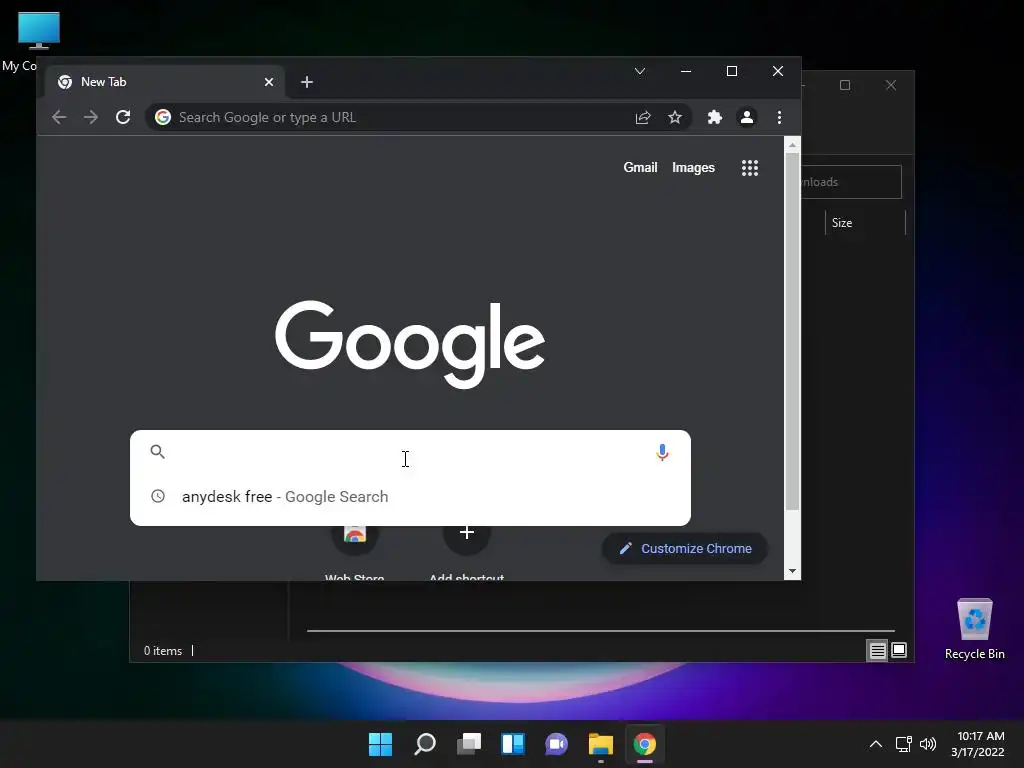Reload the page with the refresh icon
This screenshot has width=1024, height=768.
click(x=123, y=118)
